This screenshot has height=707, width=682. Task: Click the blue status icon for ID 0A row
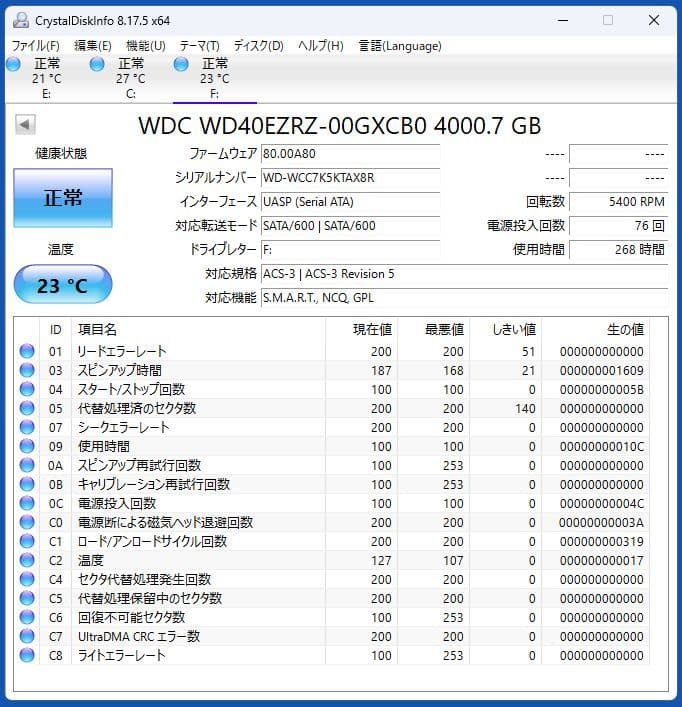point(27,465)
